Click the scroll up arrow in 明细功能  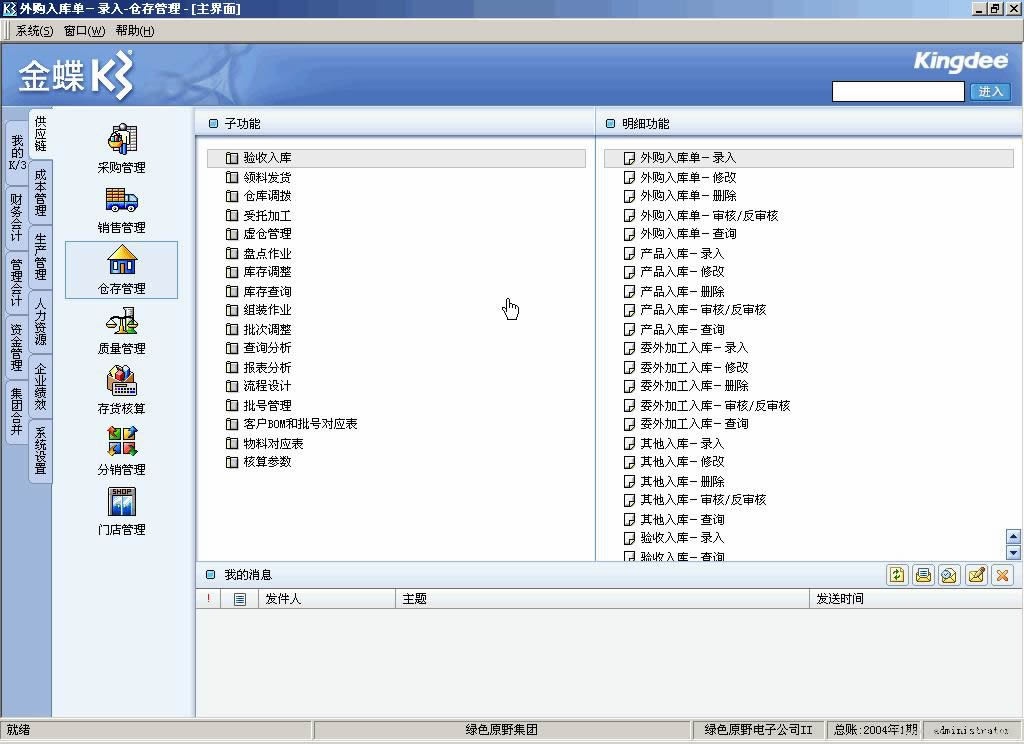point(1014,537)
